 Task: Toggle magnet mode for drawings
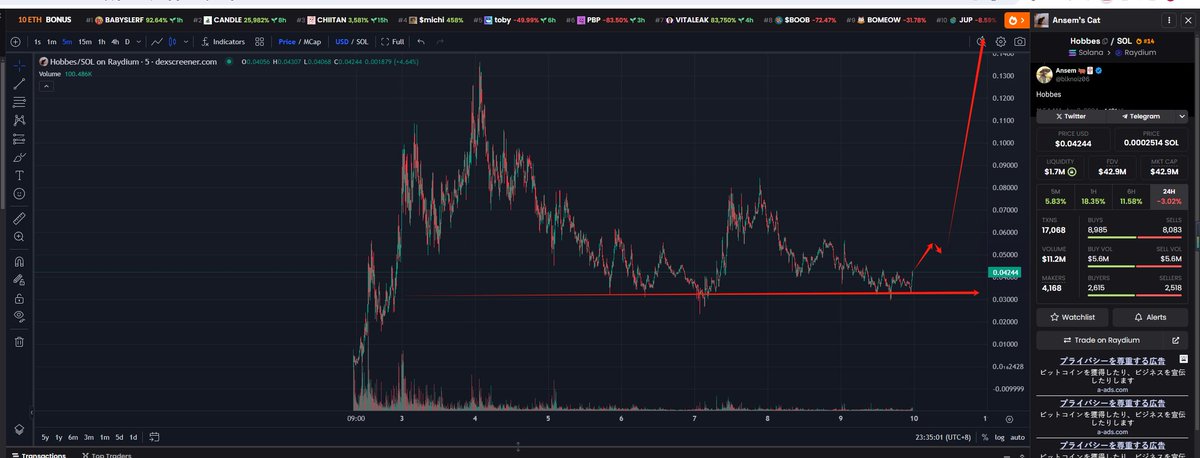[x=18, y=260]
